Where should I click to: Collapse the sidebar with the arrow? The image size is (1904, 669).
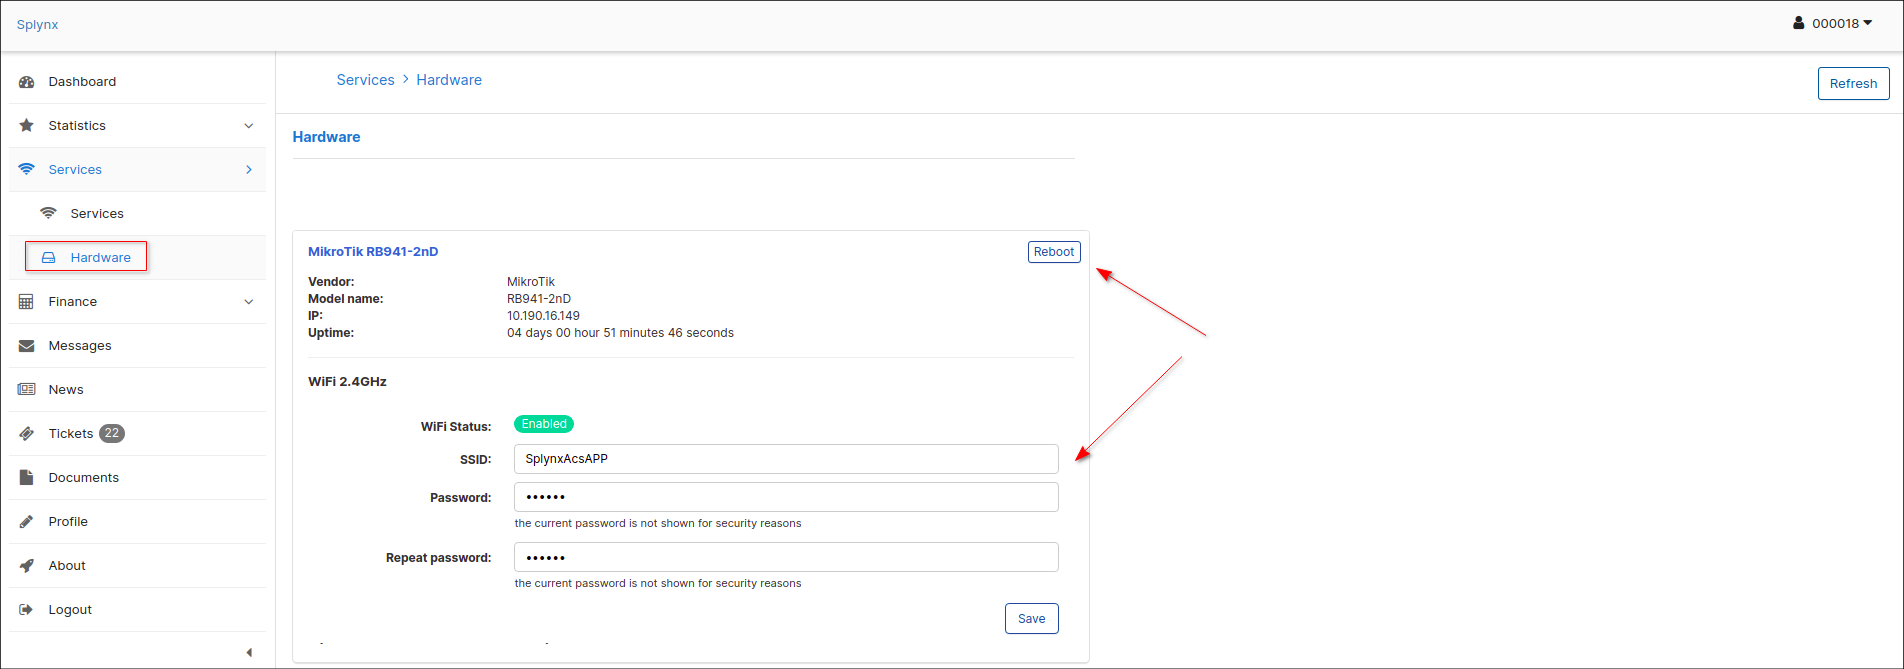249,653
